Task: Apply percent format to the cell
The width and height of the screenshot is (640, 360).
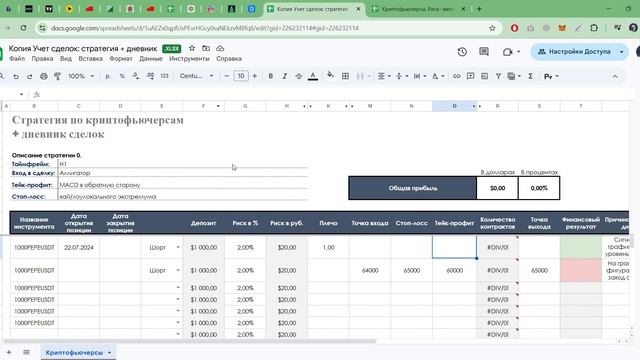Action: pyautogui.click(x=122, y=76)
